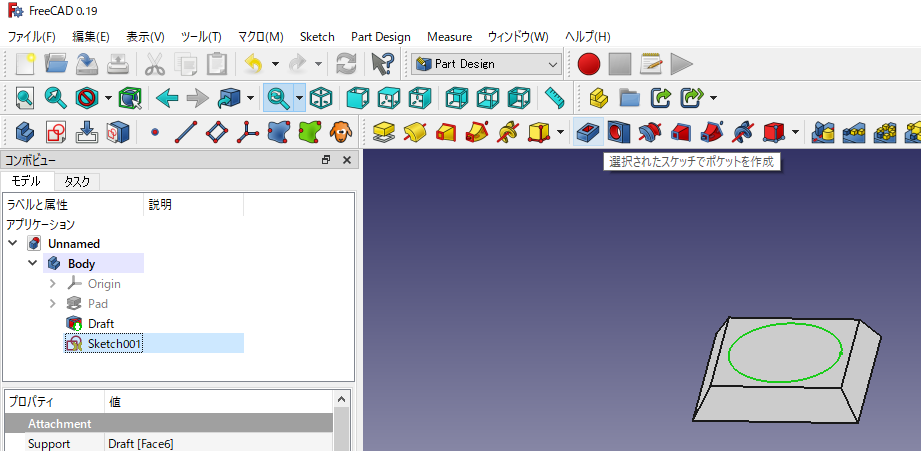Collapse the Unnamed document tree node

[13, 243]
